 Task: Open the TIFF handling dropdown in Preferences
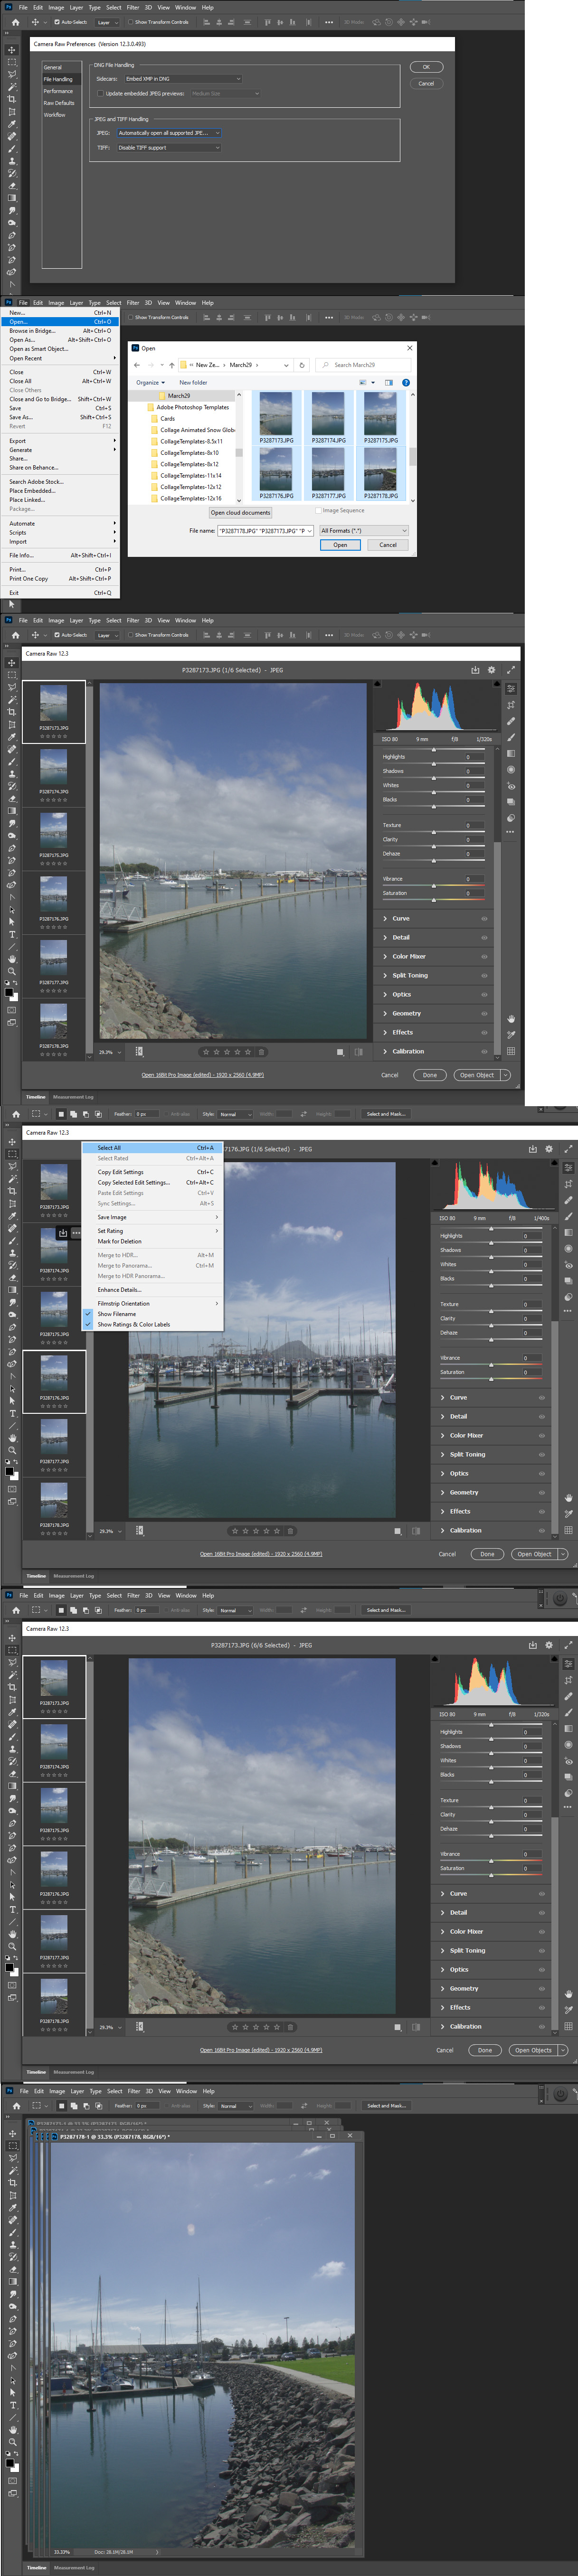(168, 148)
